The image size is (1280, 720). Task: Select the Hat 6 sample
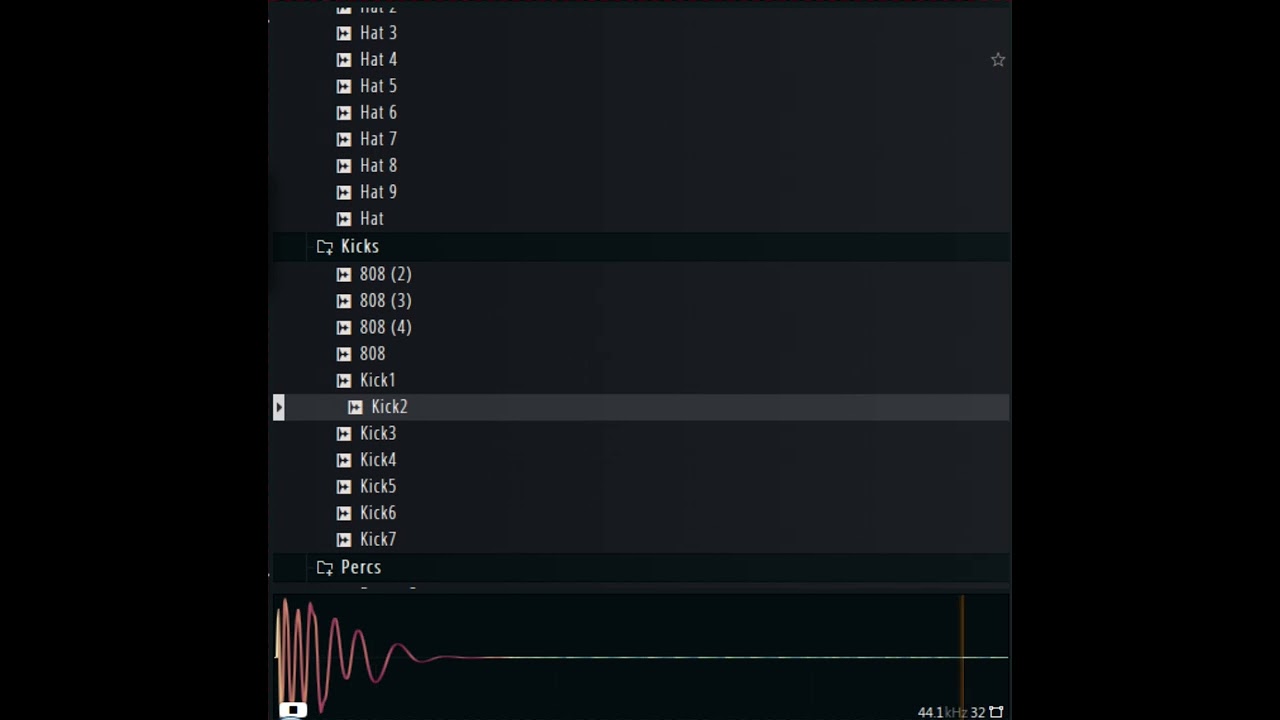378,113
